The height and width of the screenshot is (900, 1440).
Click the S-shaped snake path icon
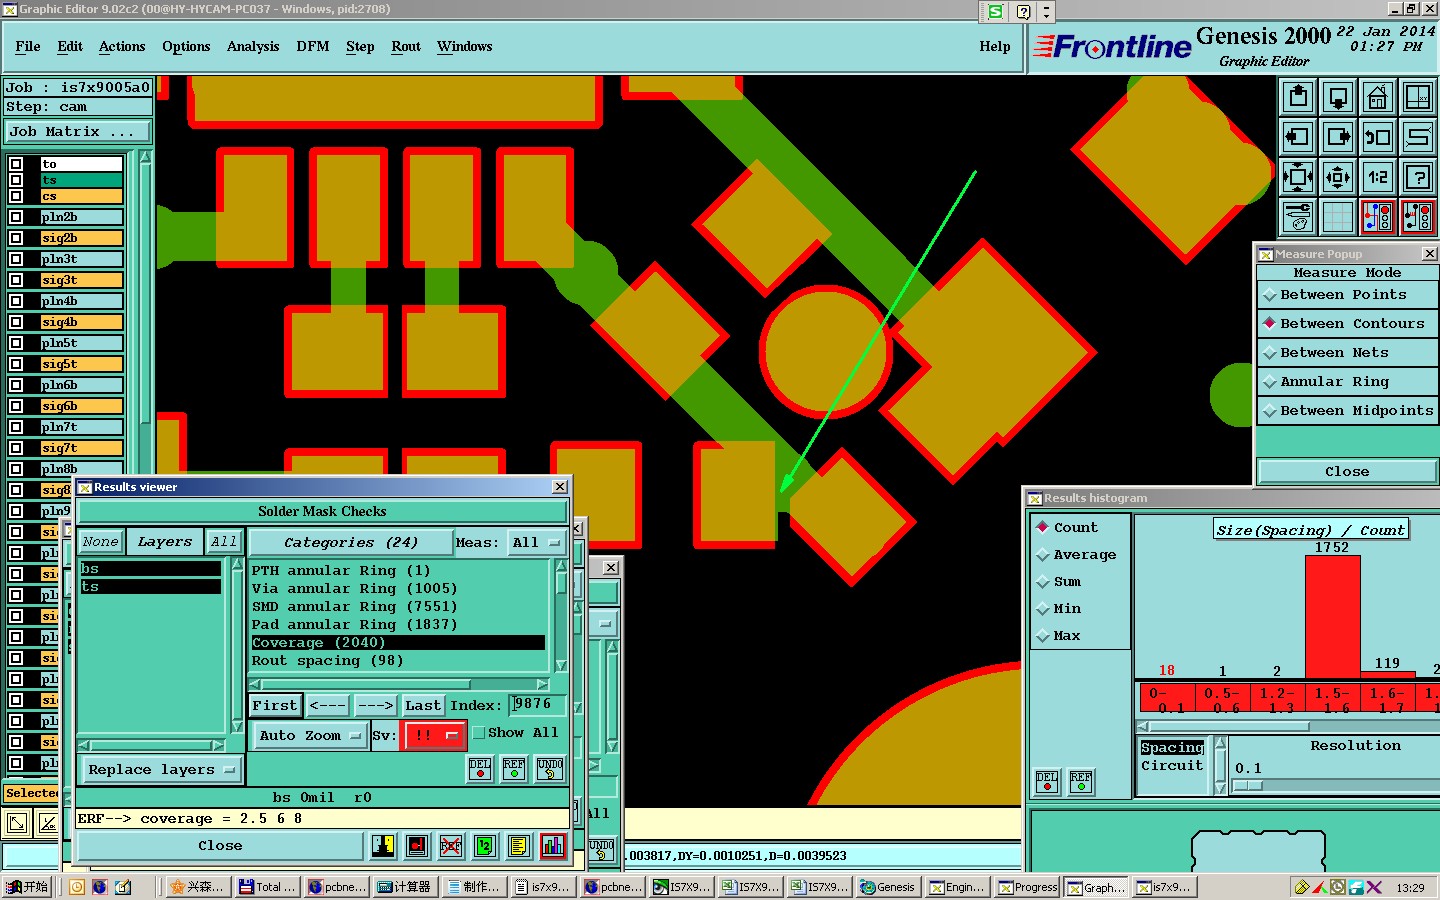pos(1418,137)
